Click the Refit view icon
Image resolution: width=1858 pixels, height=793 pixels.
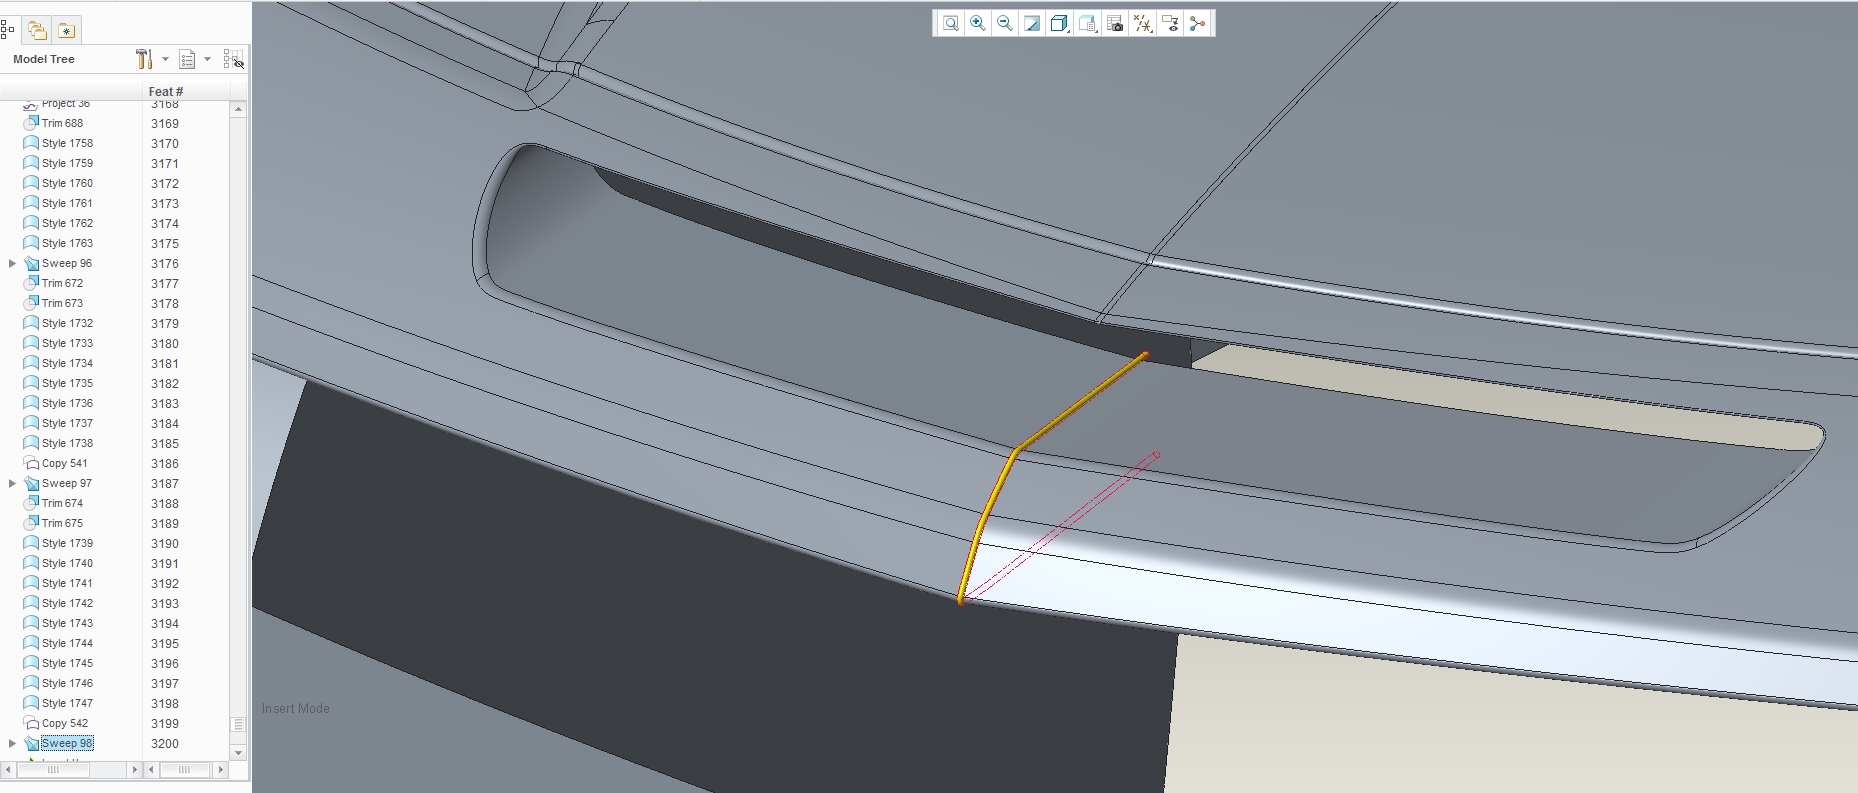pyautogui.click(x=951, y=24)
